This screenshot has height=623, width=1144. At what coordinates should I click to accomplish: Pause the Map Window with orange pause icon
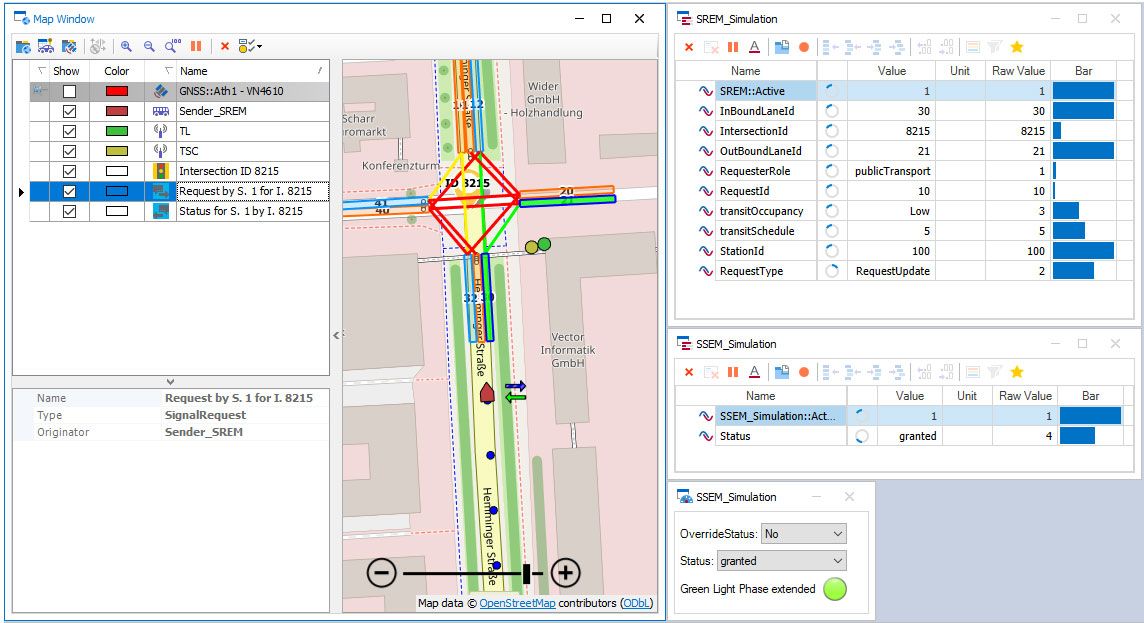(196, 47)
